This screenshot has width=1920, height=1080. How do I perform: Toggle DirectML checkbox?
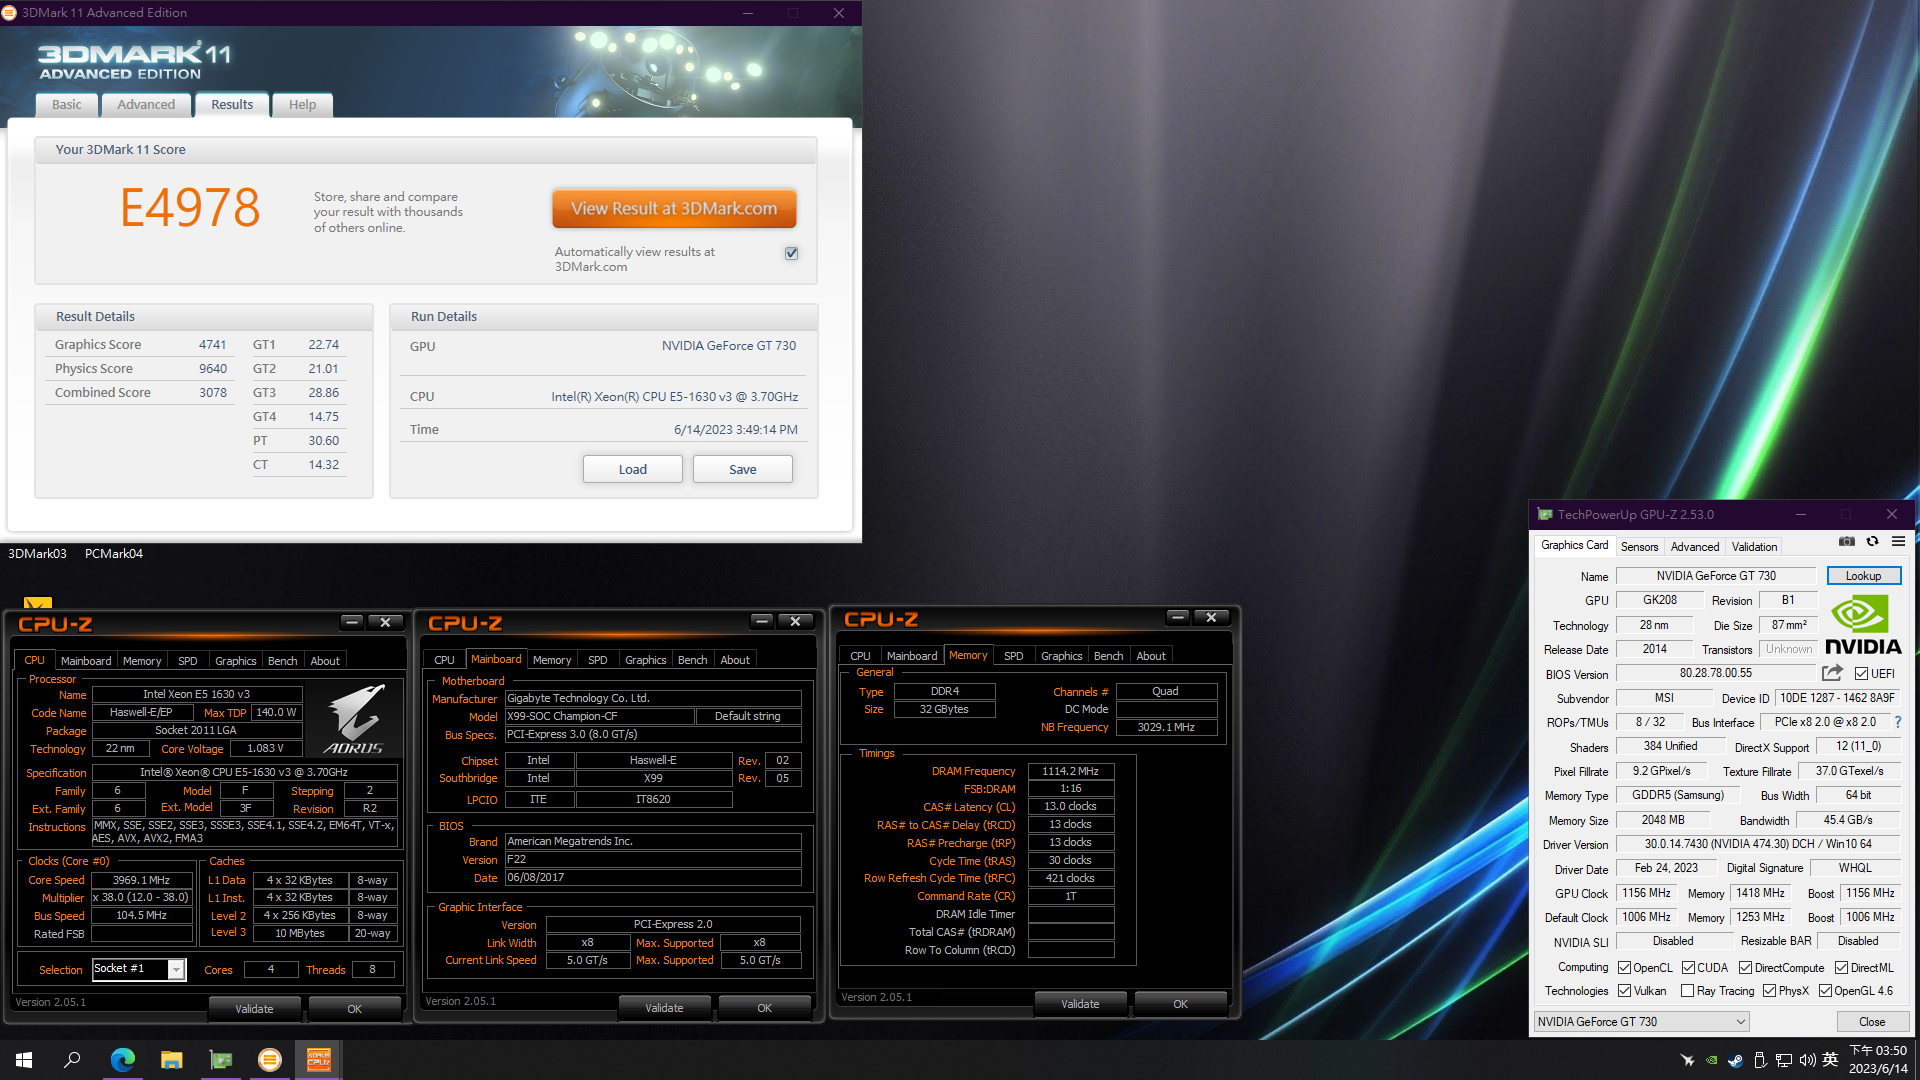[1841, 968]
